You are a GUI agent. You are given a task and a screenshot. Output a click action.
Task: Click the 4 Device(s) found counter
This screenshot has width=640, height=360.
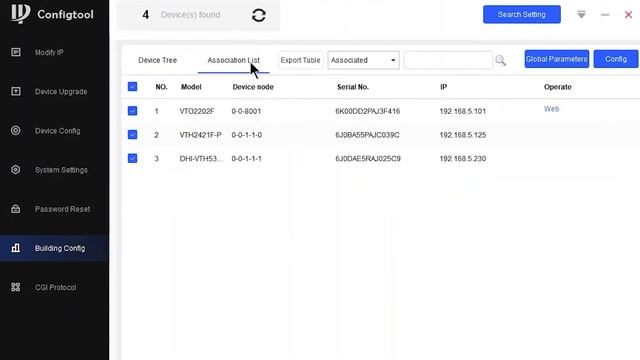click(x=181, y=15)
